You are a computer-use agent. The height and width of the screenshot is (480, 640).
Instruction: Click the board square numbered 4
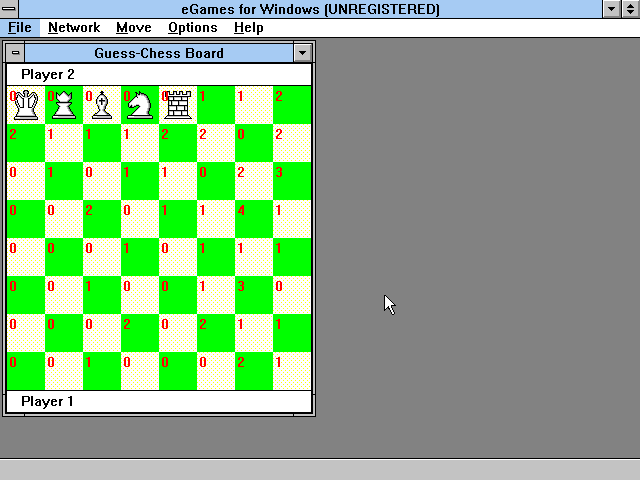click(x=254, y=219)
